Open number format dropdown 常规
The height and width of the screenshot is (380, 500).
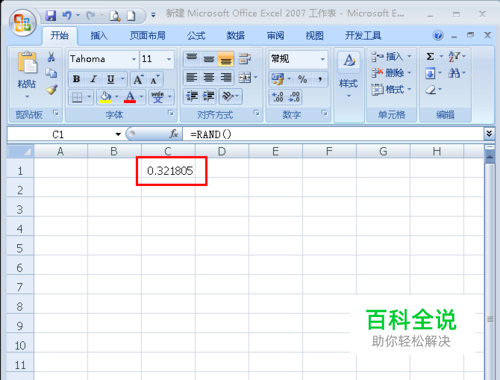323,59
